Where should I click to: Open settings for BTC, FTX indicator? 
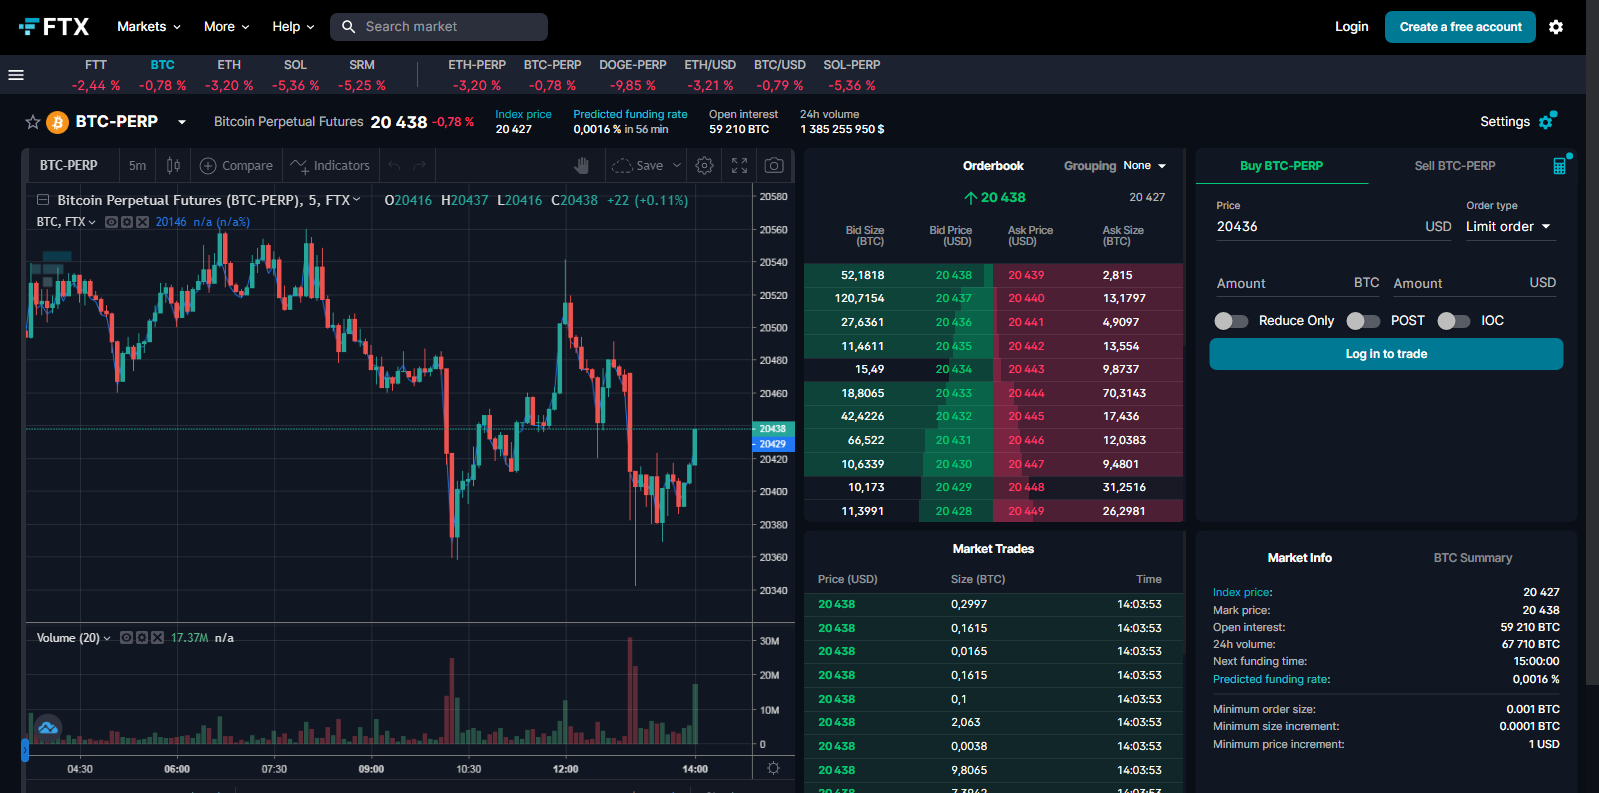127,222
